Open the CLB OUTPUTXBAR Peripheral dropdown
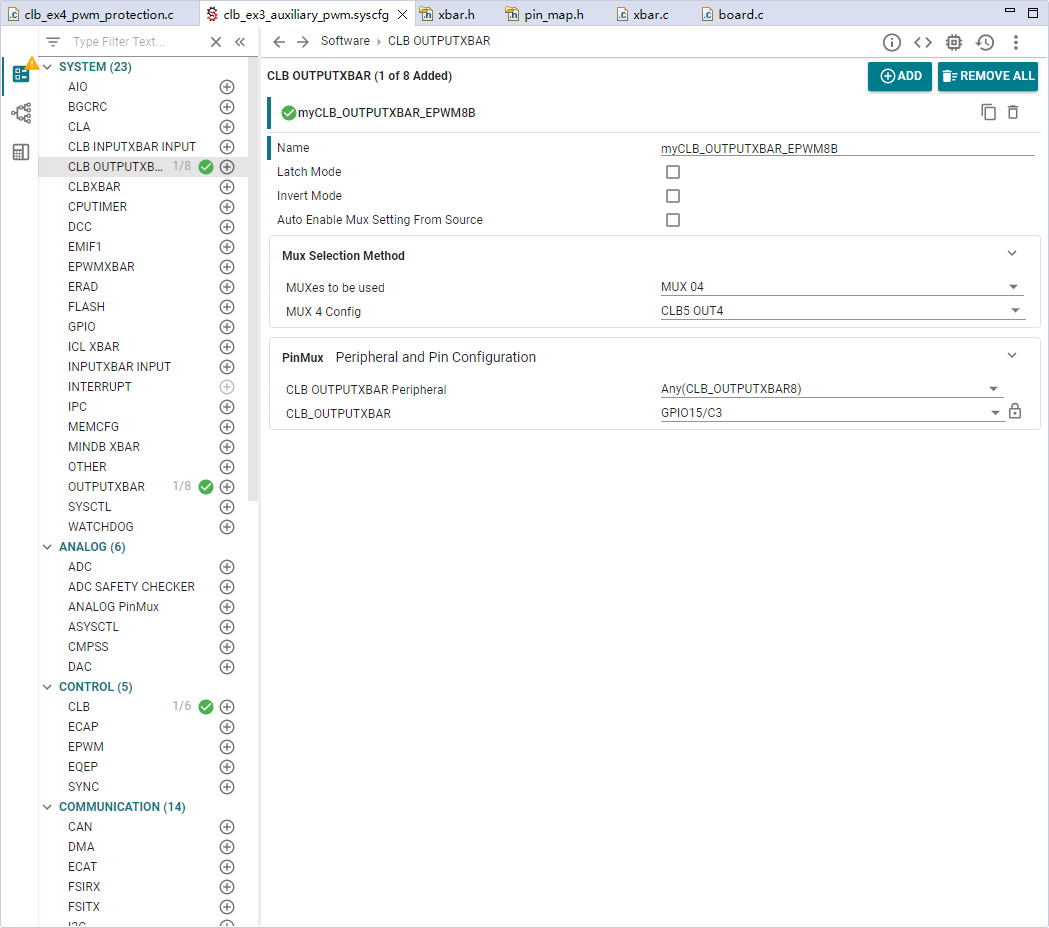Viewport: 1049px width, 928px height. (x=831, y=389)
